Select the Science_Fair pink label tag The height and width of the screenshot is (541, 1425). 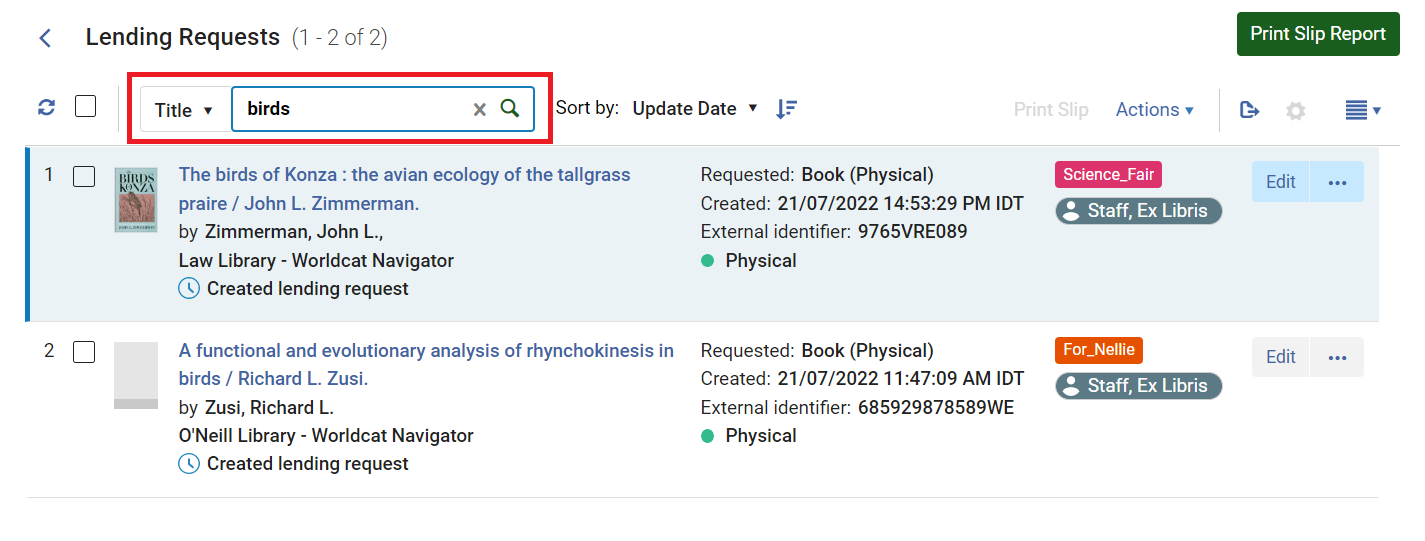point(1108,175)
